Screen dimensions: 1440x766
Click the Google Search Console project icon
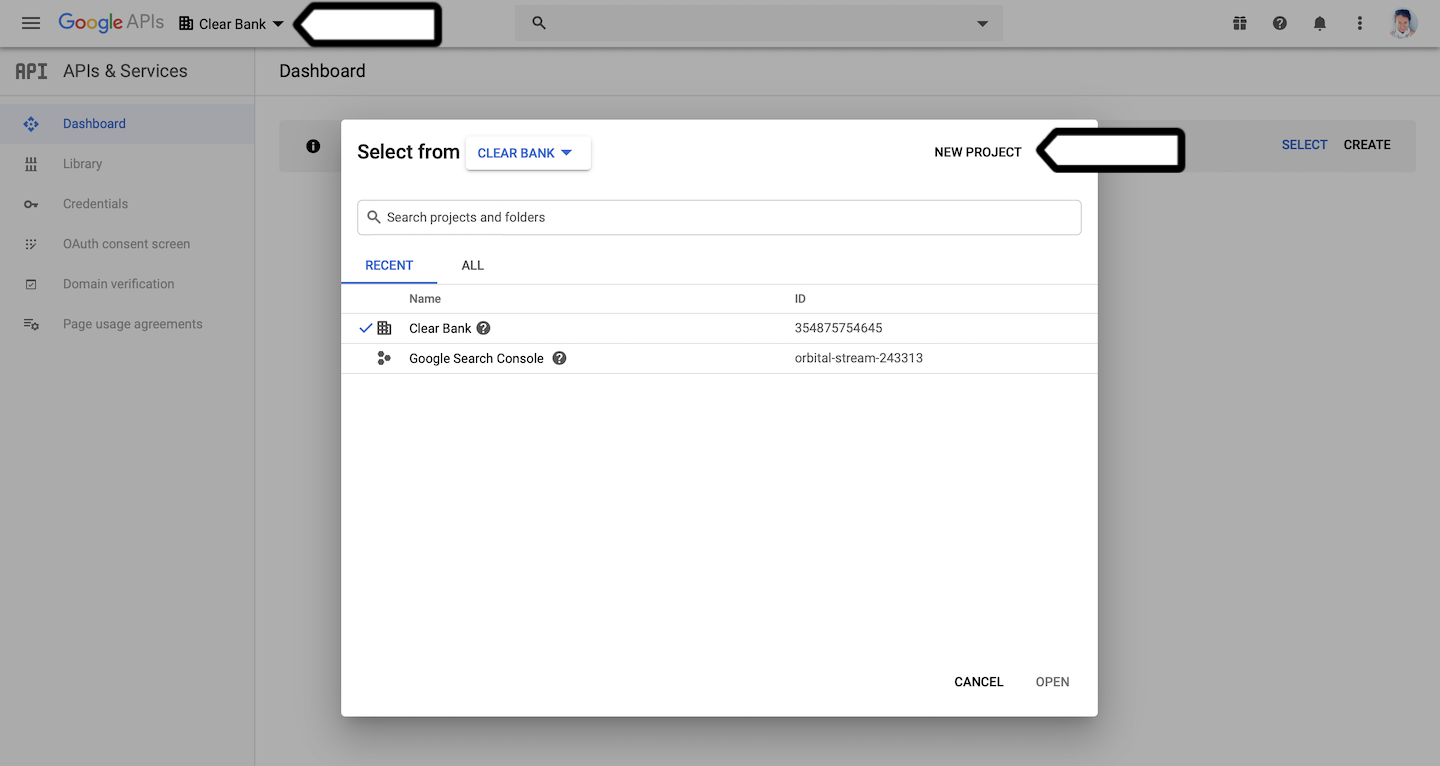(x=384, y=358)
